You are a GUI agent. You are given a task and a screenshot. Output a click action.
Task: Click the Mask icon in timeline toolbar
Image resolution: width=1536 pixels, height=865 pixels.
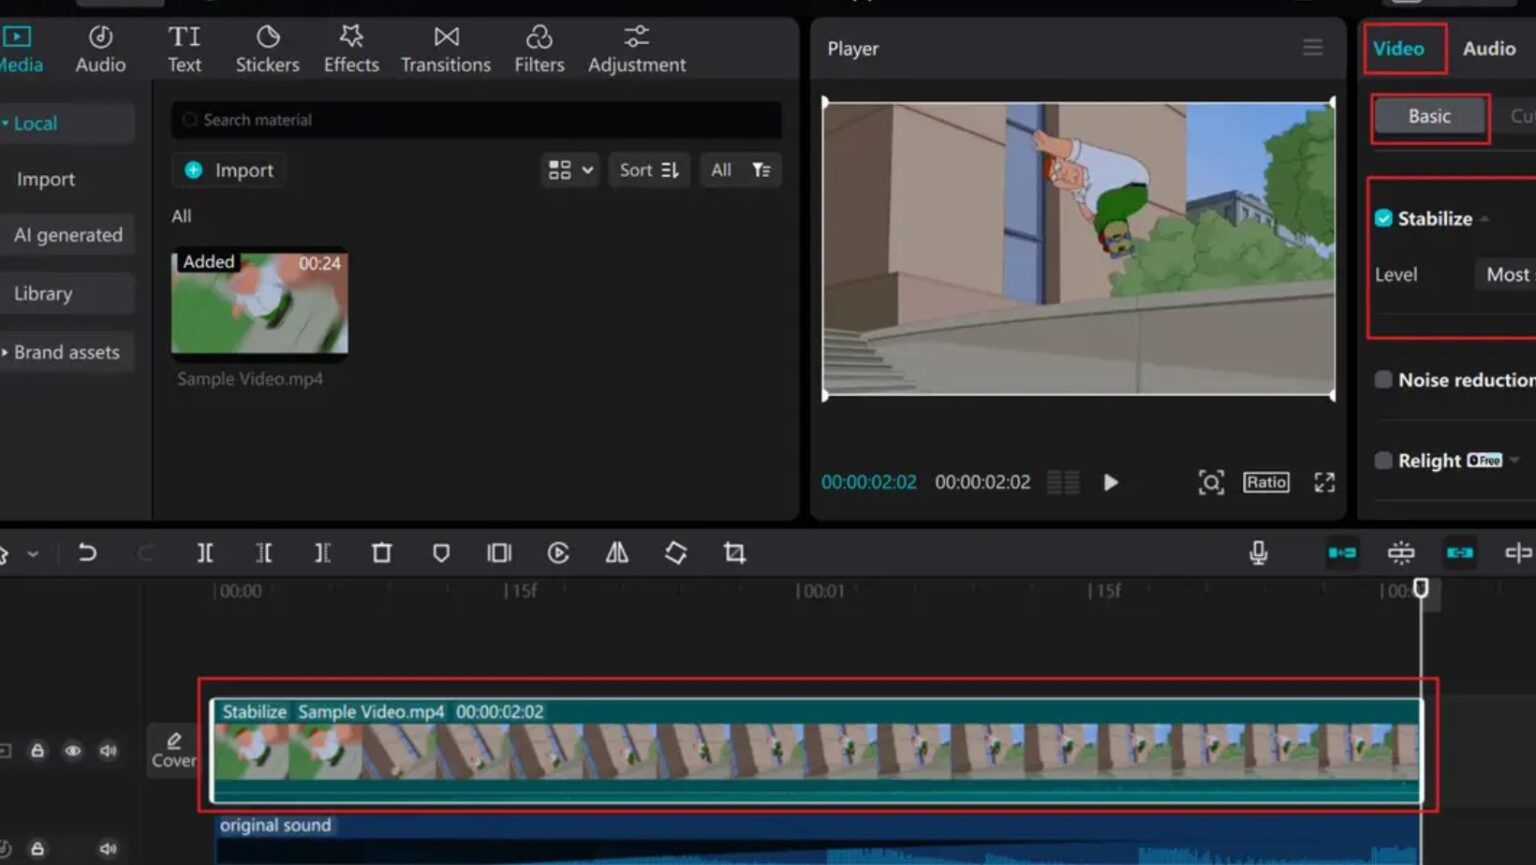point(441,552)
